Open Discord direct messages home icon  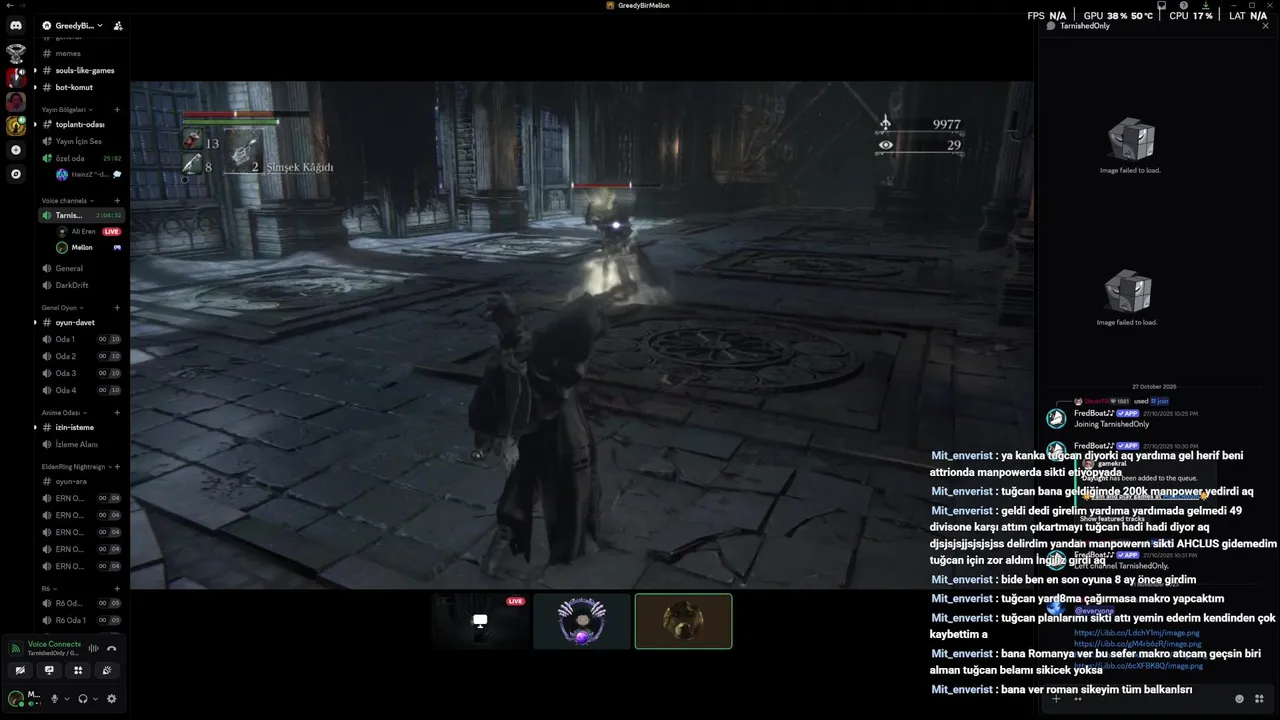(x=15, y=26)
